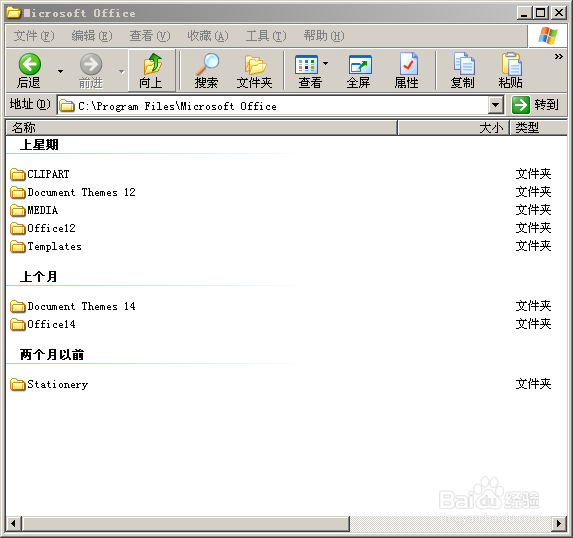The width and height of the screenshot is (573, 538).
Task: Go up one folder with 向上 icon
Action: point(152,64)
